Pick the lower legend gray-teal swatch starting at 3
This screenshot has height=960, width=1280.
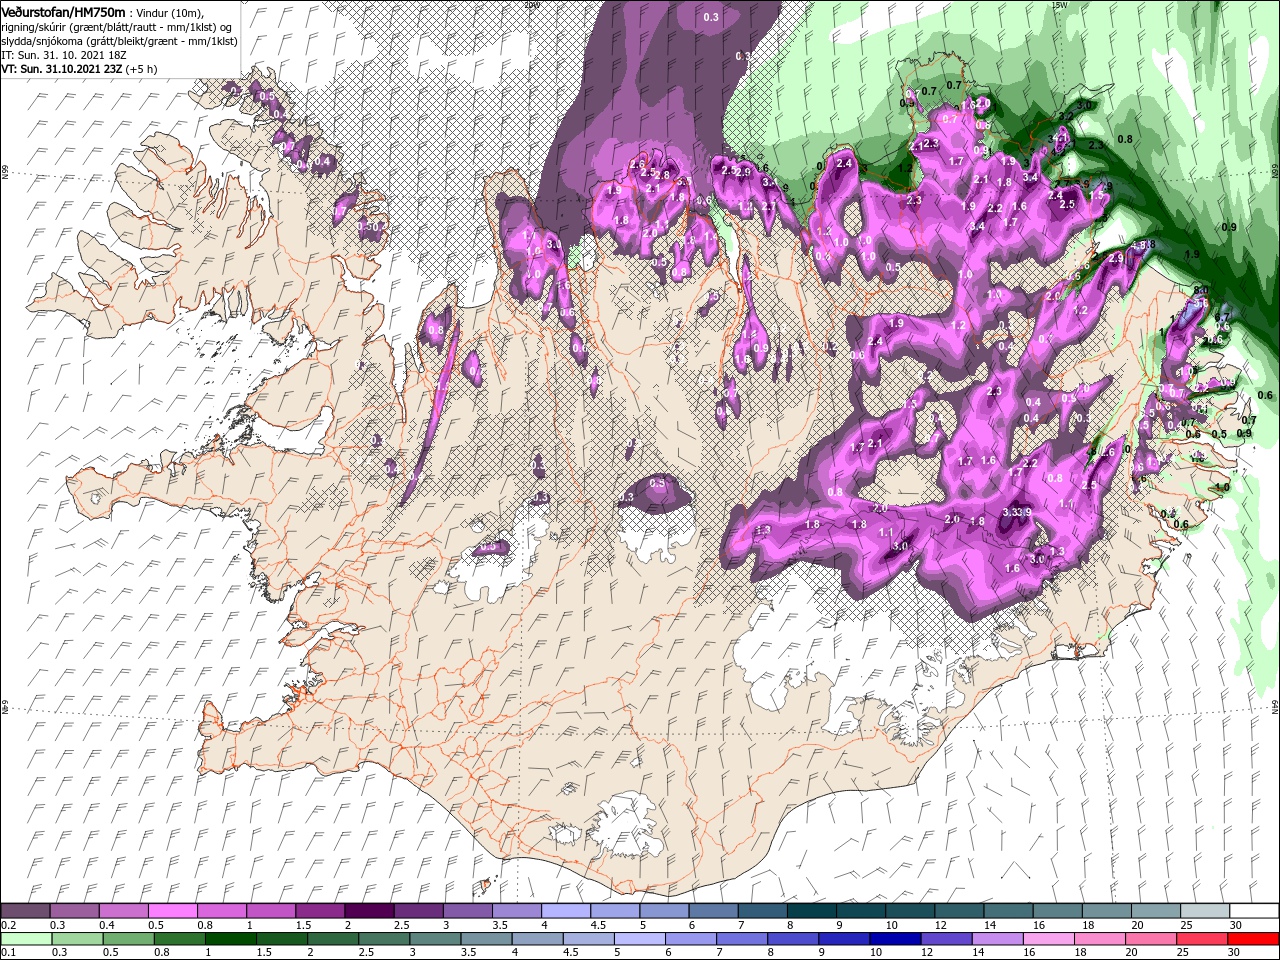tap(434, 939)
